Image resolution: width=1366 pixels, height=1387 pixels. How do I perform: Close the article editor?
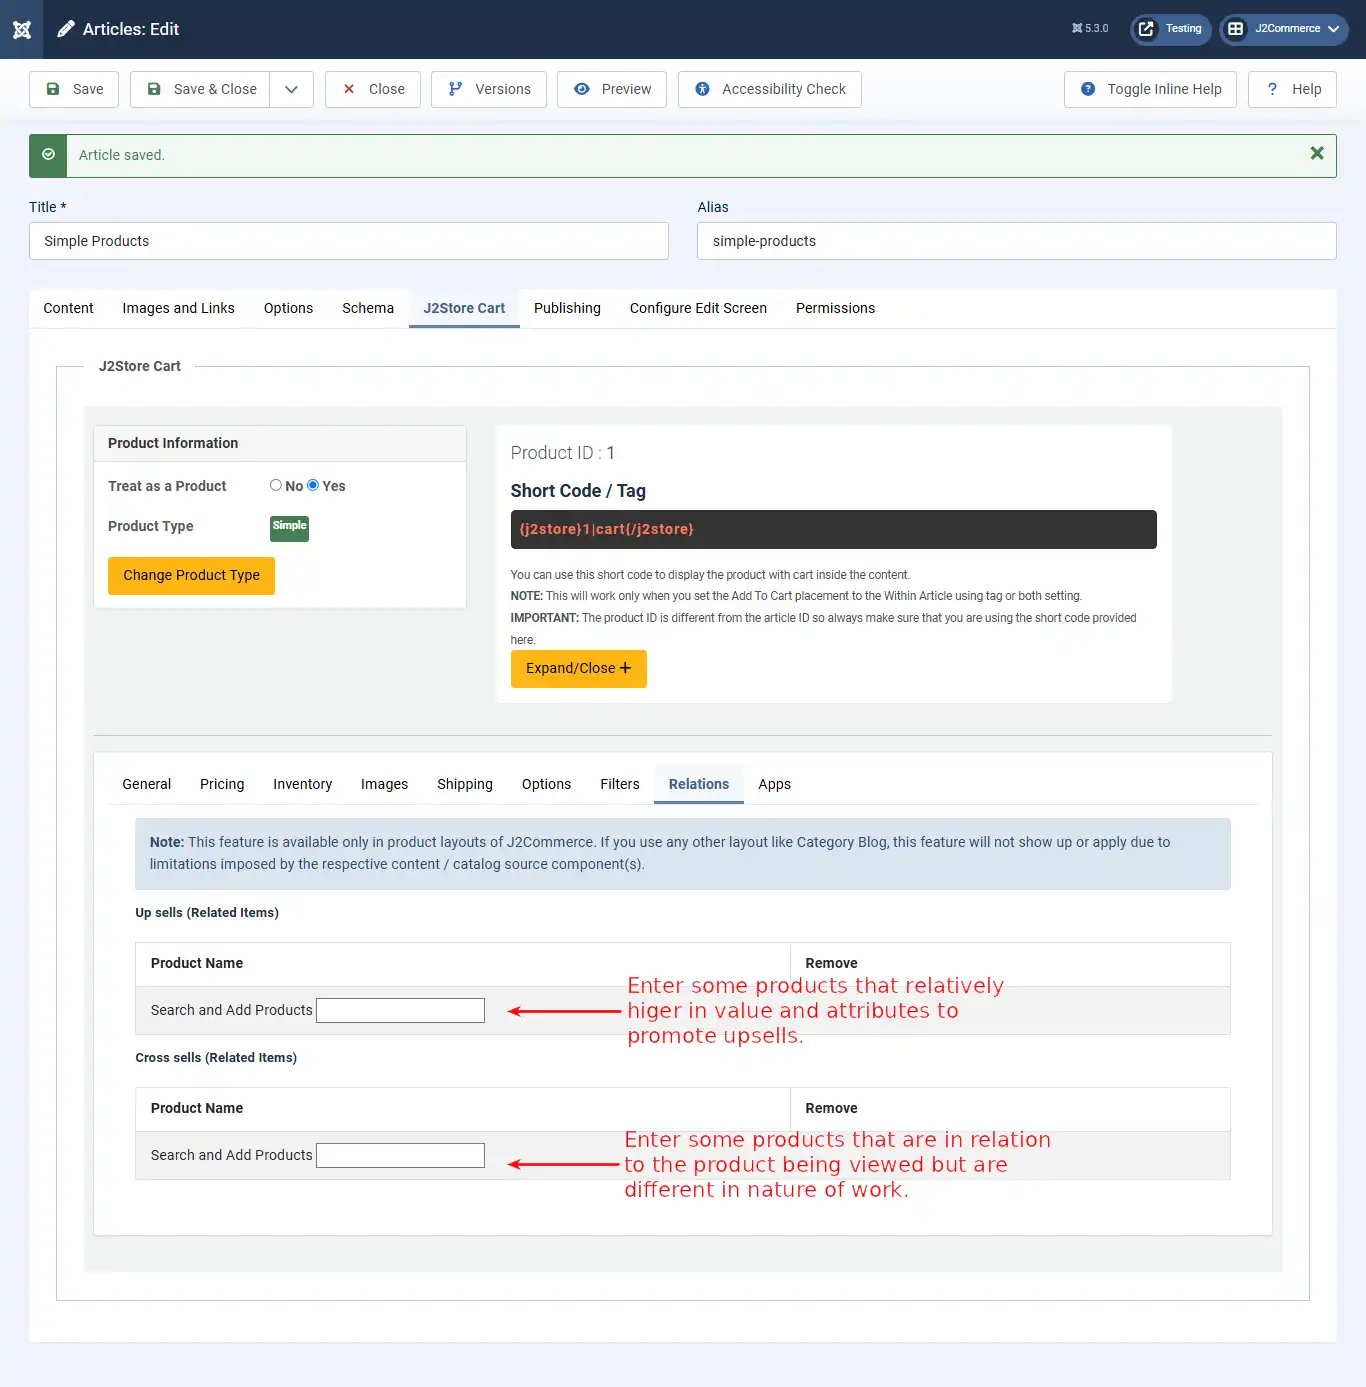[373, 89]
